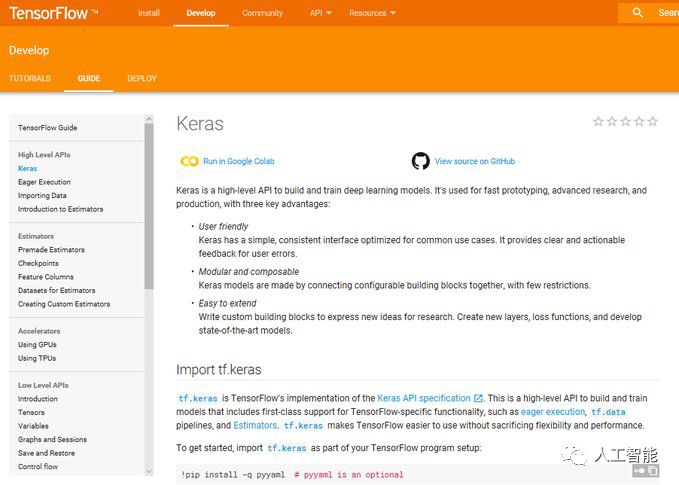Image resolution: width=679 pixels, height=485 pixels.
Task: Click the GitHub octocat icon
Action: (420, 161)
